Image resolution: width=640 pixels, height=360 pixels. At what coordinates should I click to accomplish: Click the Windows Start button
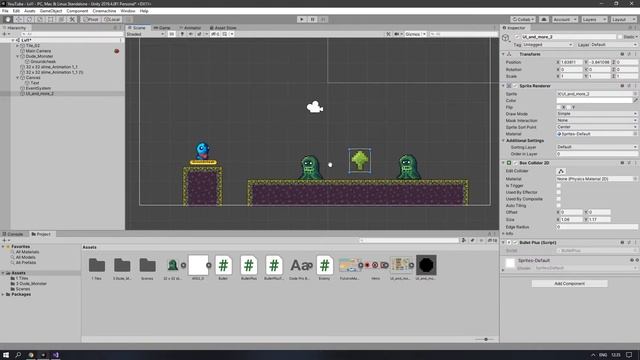pyautogui.click(x=6, y=355)
